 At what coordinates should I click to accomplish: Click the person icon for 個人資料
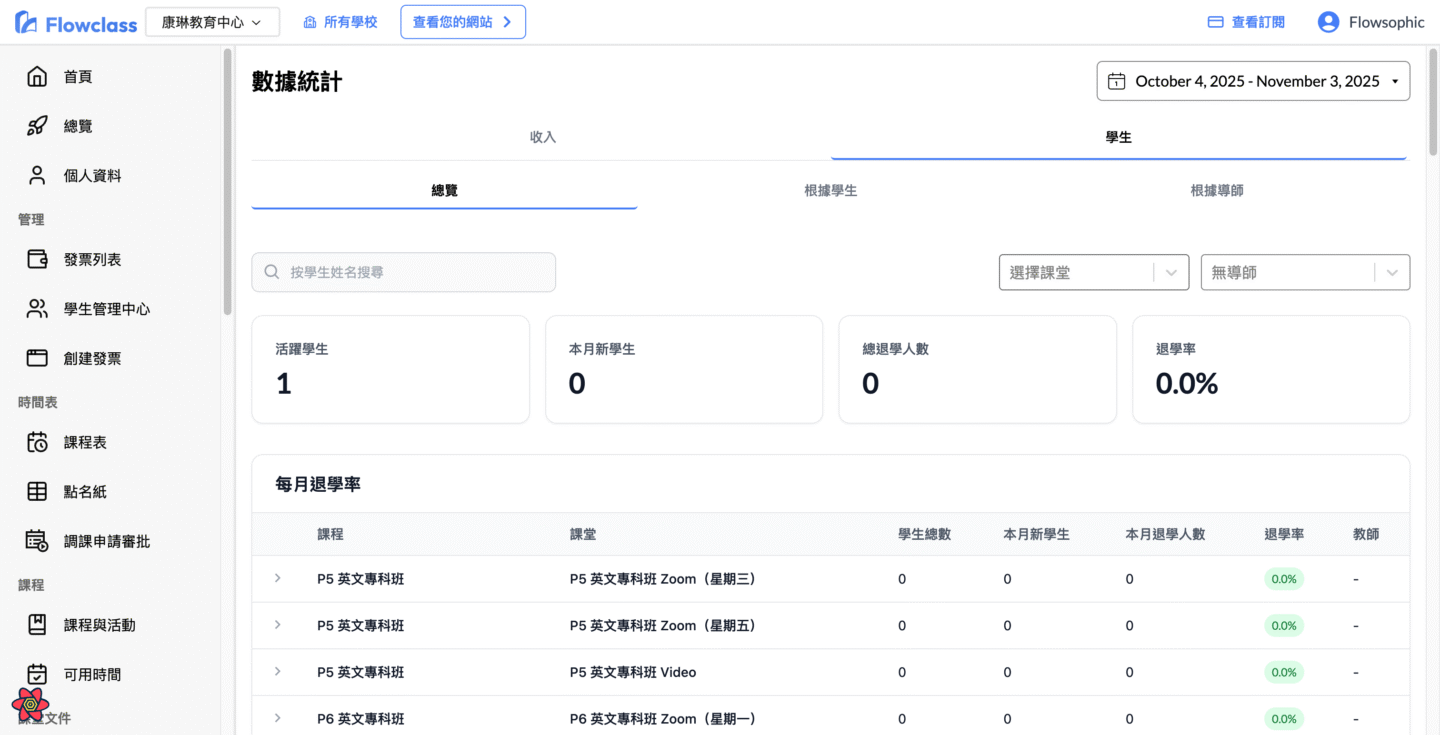[37, 176]
